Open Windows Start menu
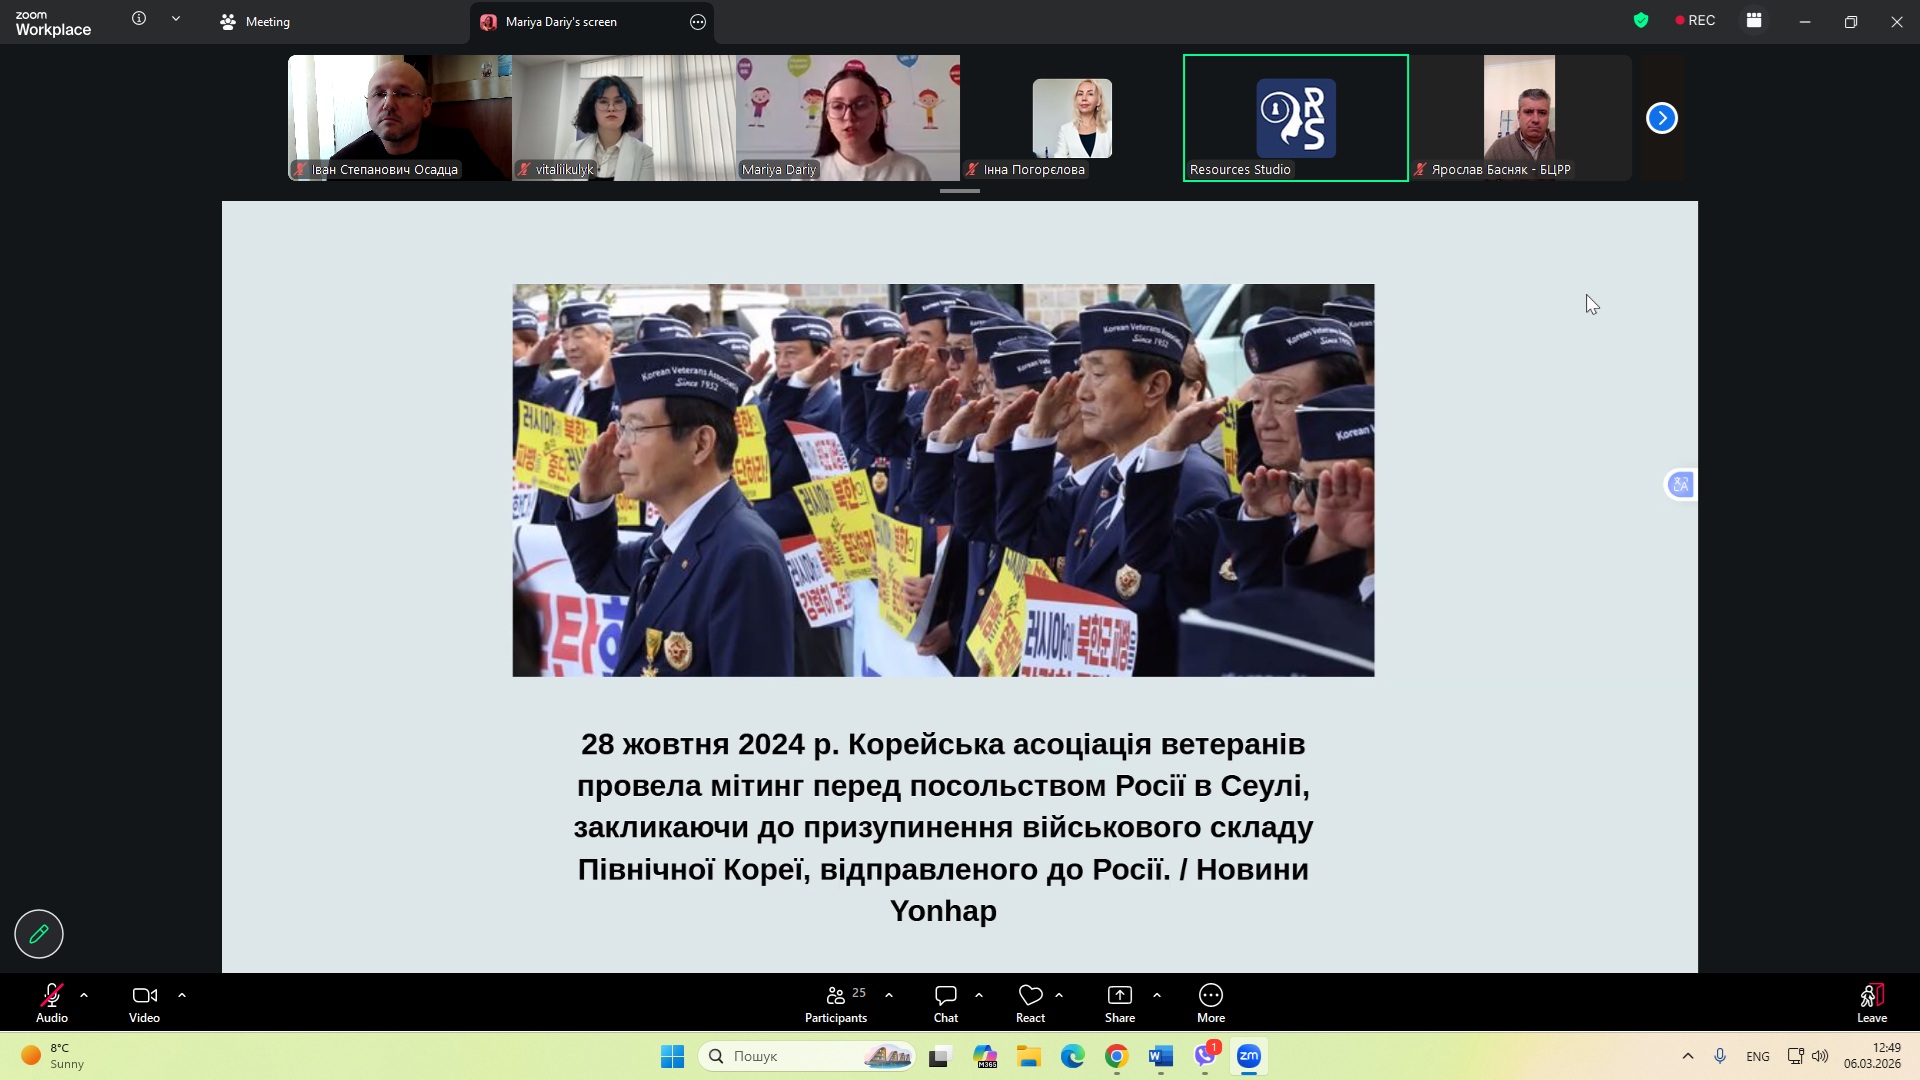1920x1080 pixels. point(672,1056)
